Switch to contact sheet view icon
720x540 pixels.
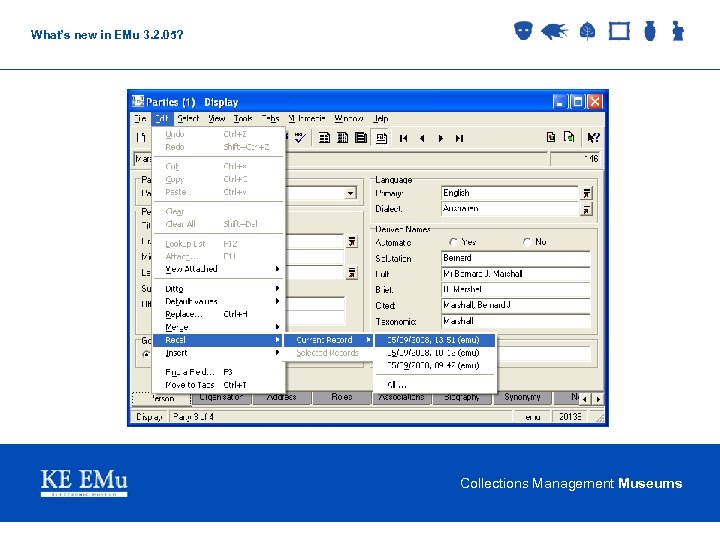(343, 137)
